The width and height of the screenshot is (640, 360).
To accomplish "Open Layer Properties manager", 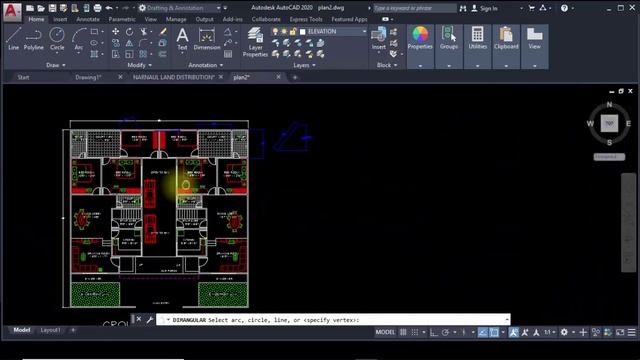I will (x=256, y=42).
